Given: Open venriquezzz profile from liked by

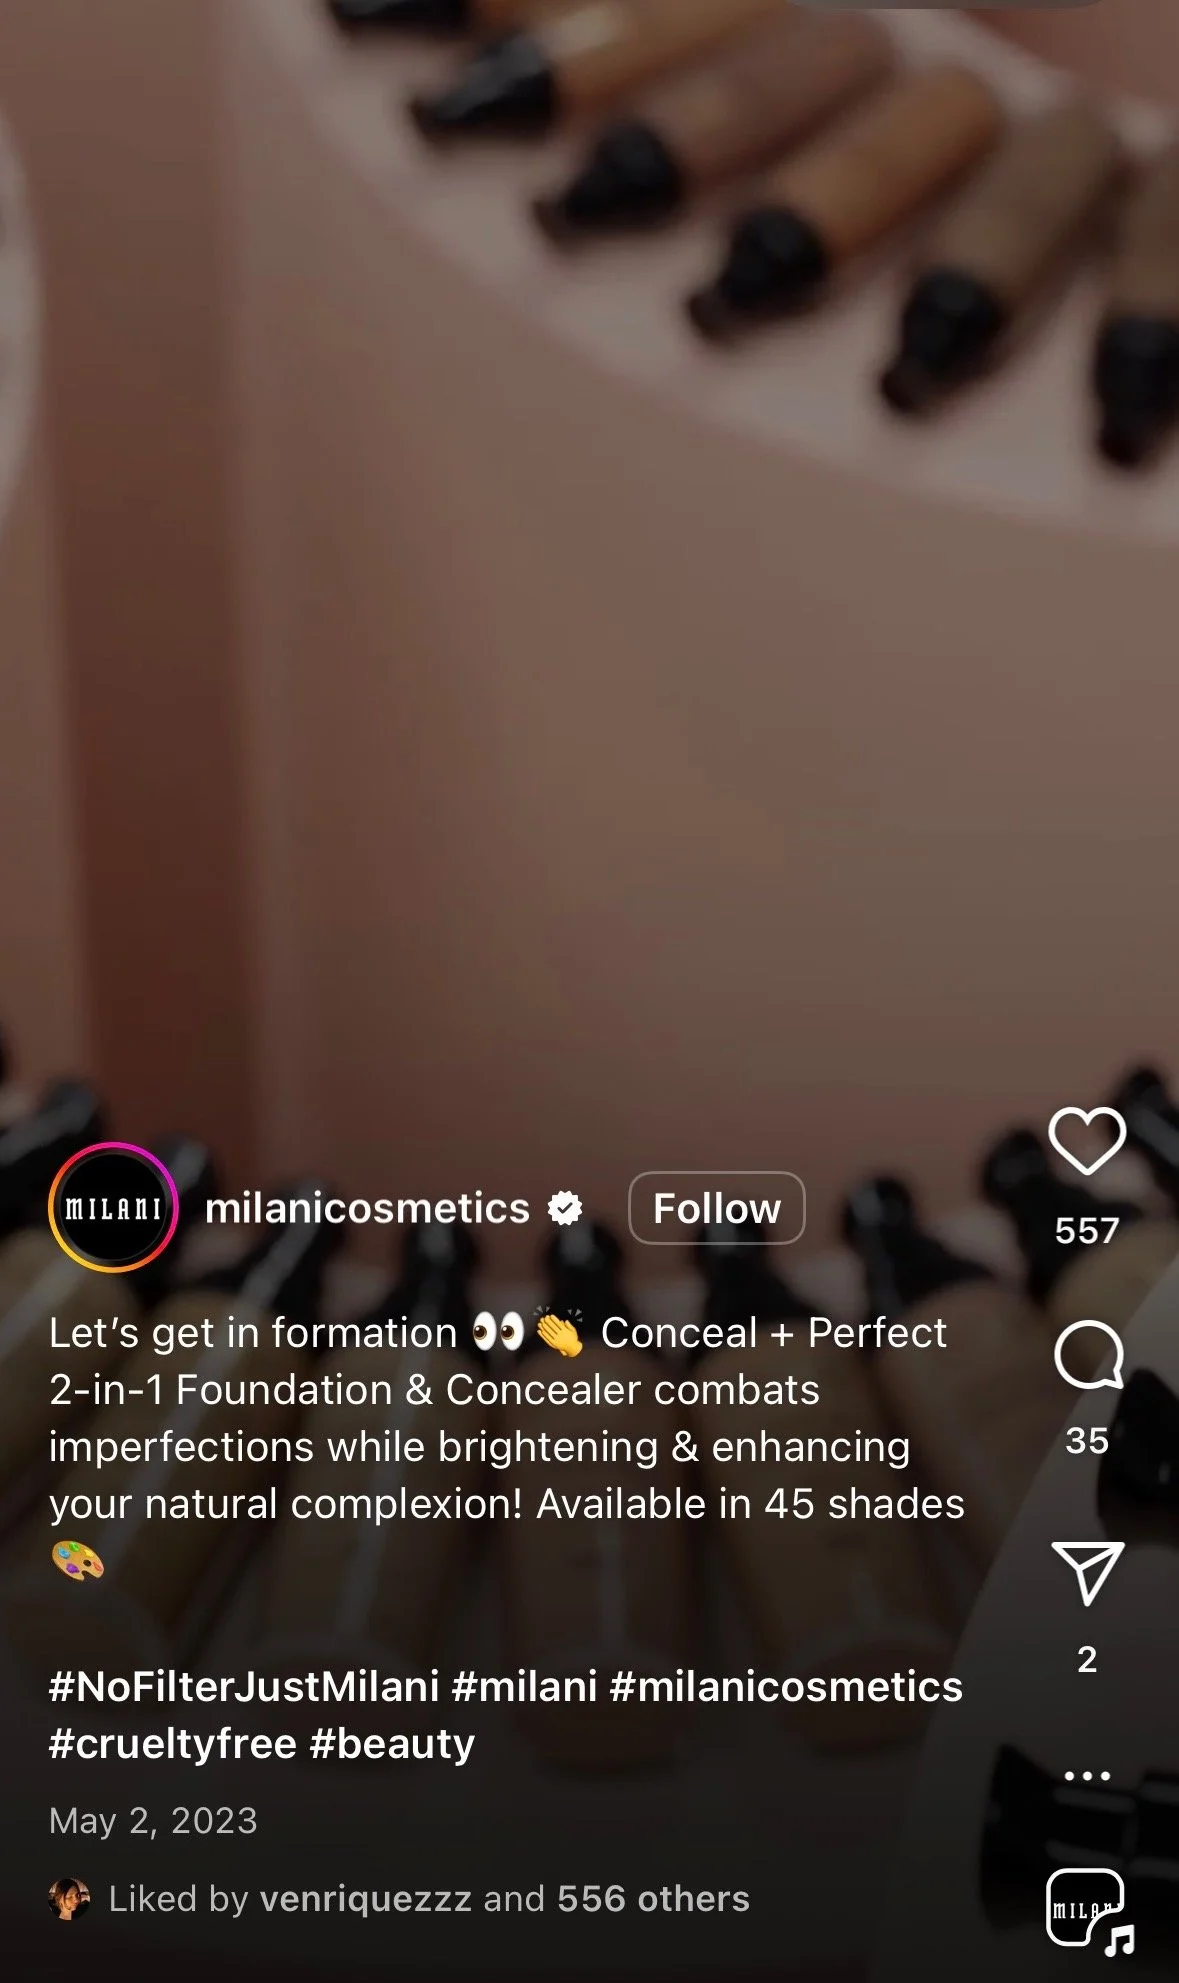Looking at the screenshot, I should [365, 1898].
